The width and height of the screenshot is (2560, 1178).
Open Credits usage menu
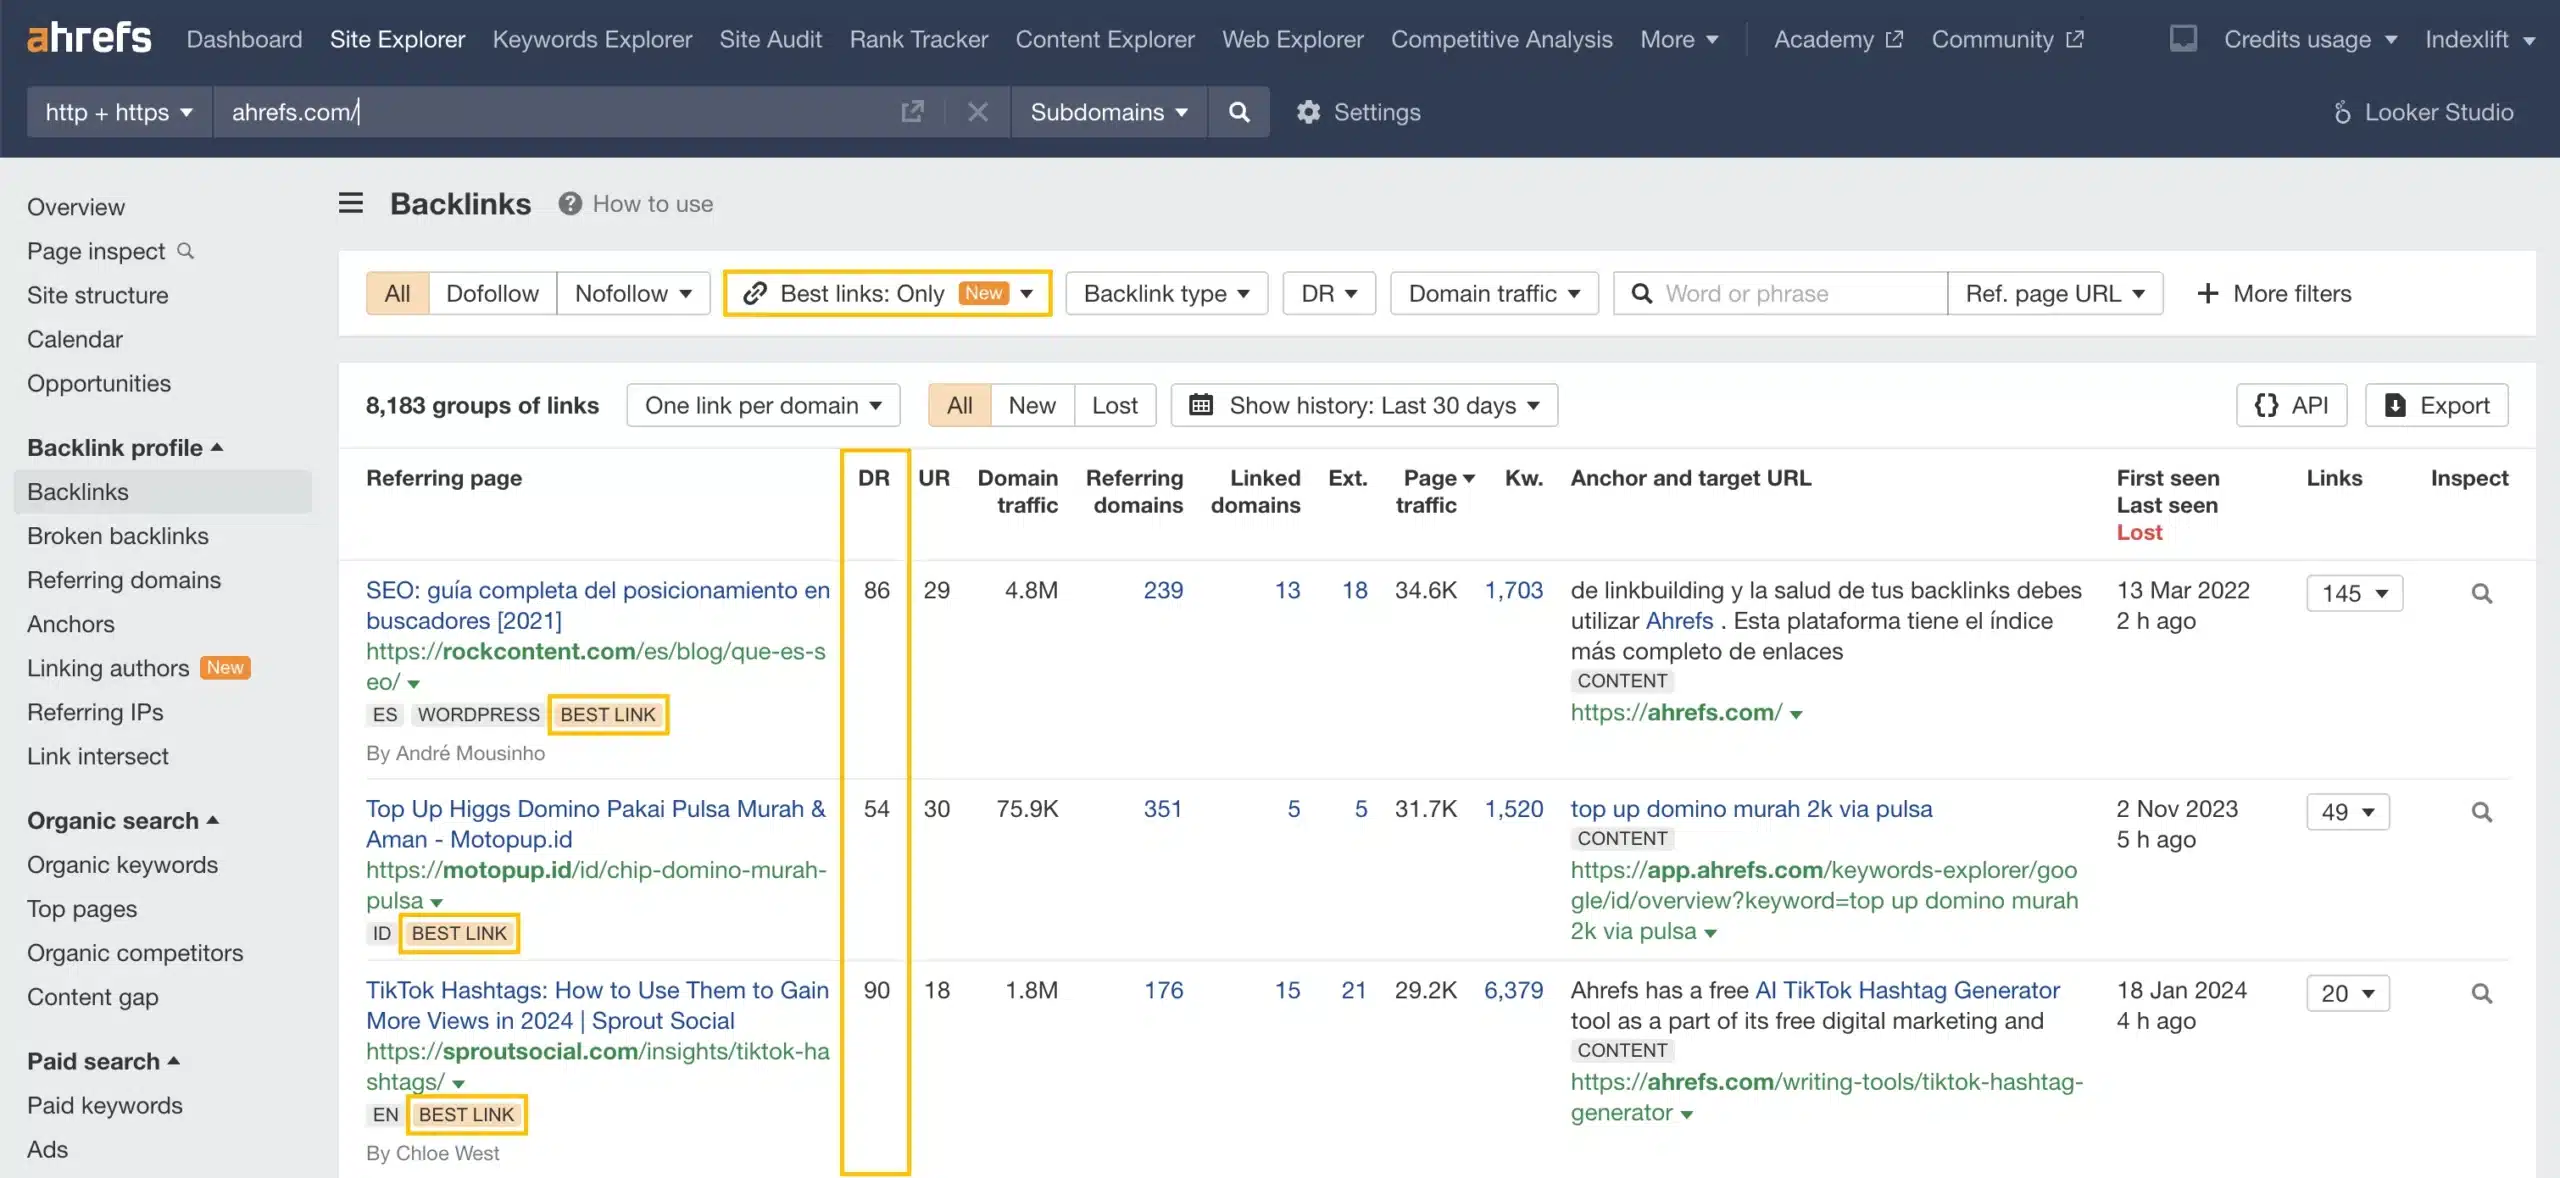(2310, 39)
